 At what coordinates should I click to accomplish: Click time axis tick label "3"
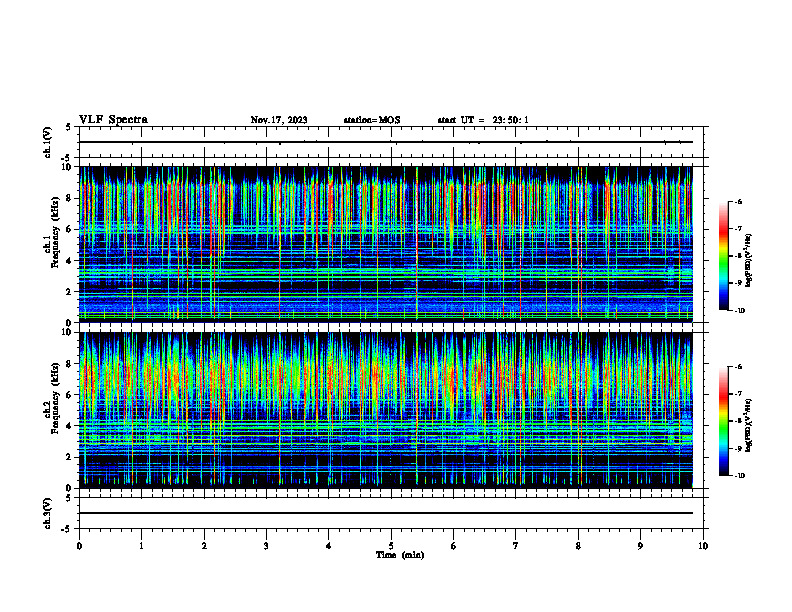(266, 546)
